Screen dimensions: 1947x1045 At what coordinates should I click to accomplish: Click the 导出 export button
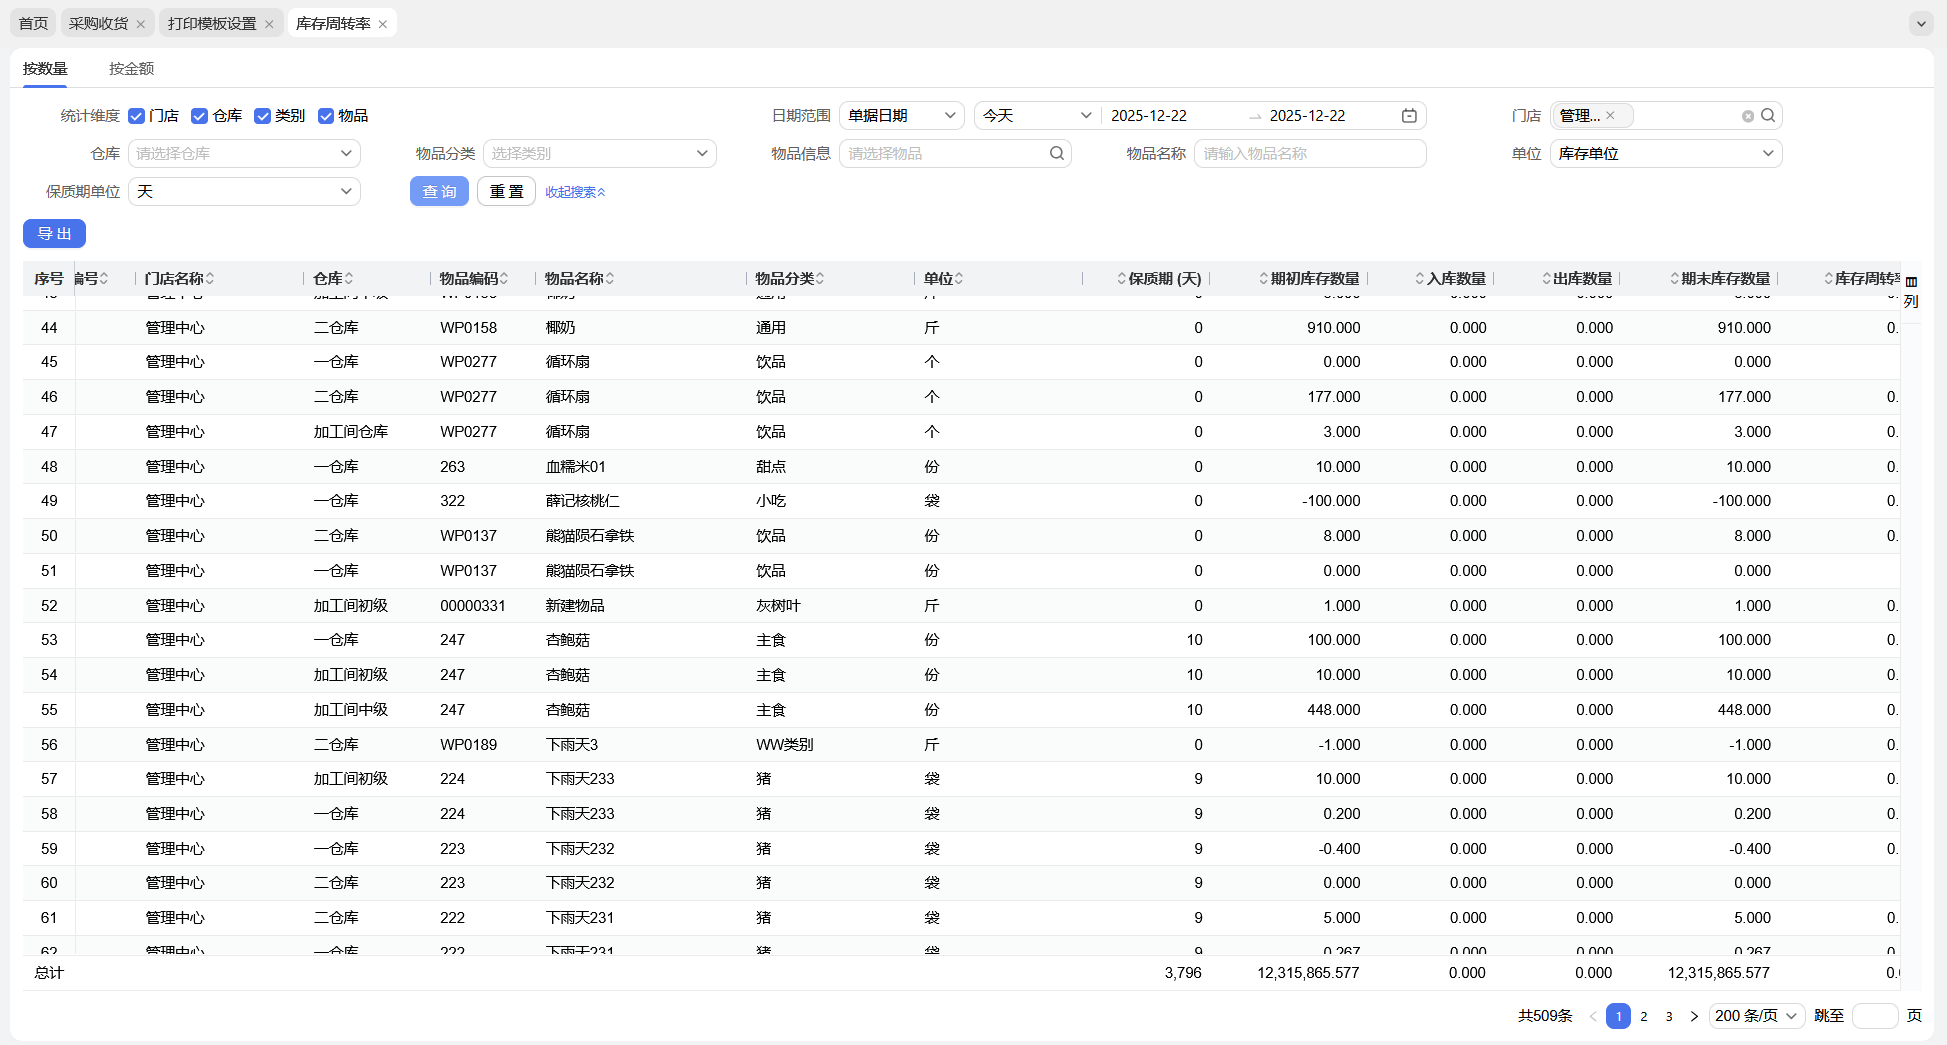54,234
